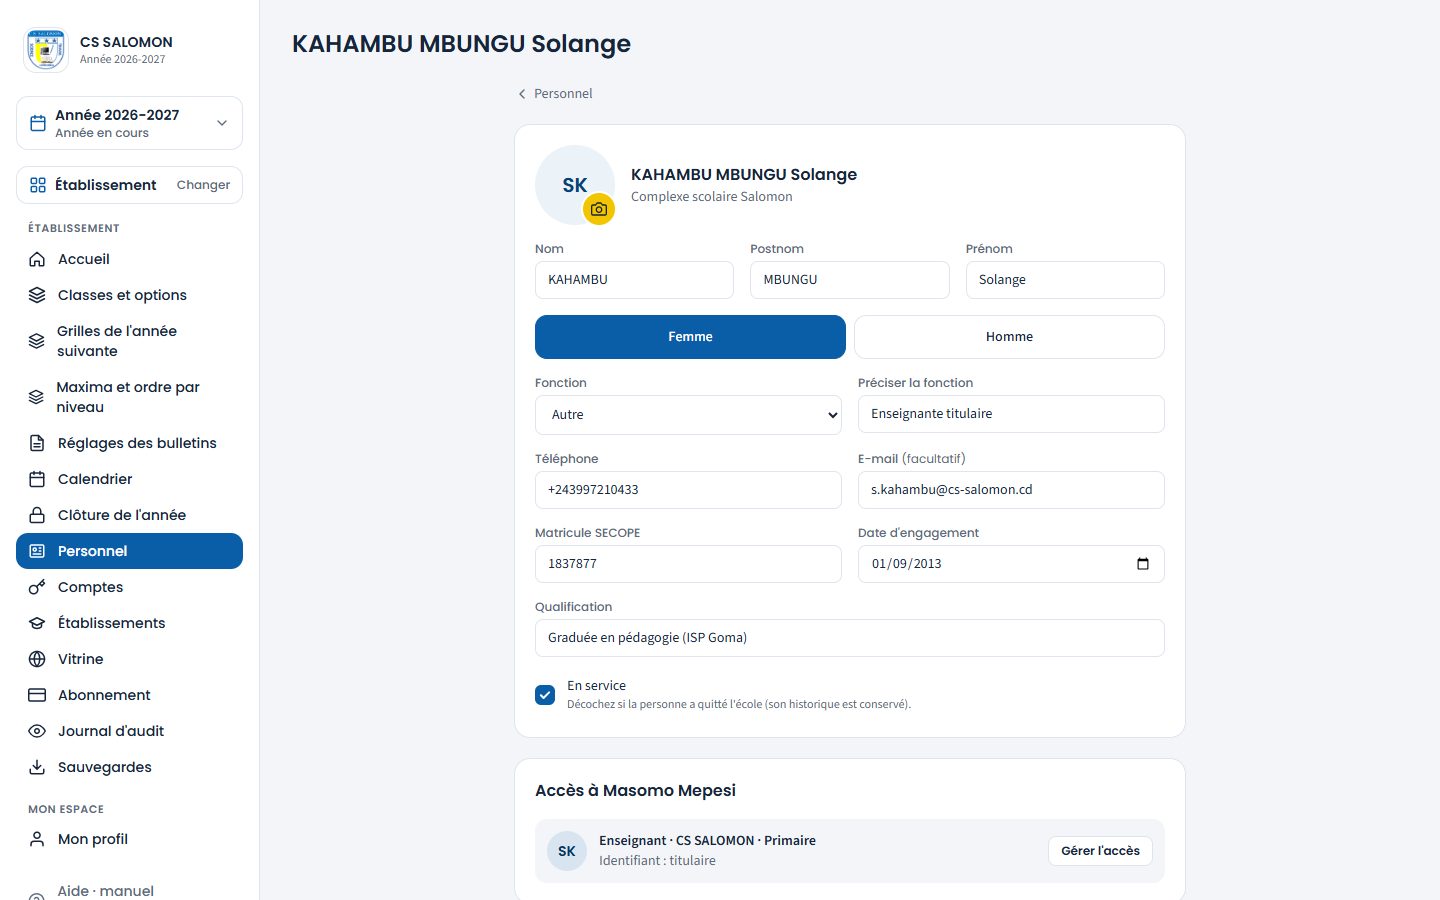Image resolution: width=1440 pixels, height=900 pixels.
Task: Click the Nom input field
Action: [634, 280]
